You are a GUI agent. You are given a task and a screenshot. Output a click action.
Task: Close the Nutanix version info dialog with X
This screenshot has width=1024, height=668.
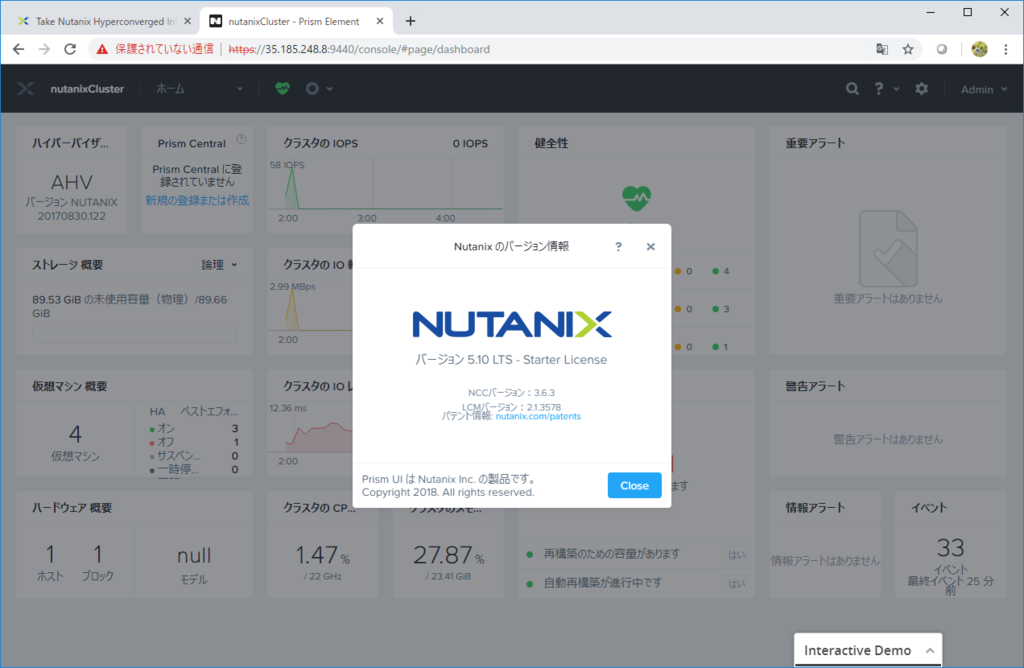point(650,247)
